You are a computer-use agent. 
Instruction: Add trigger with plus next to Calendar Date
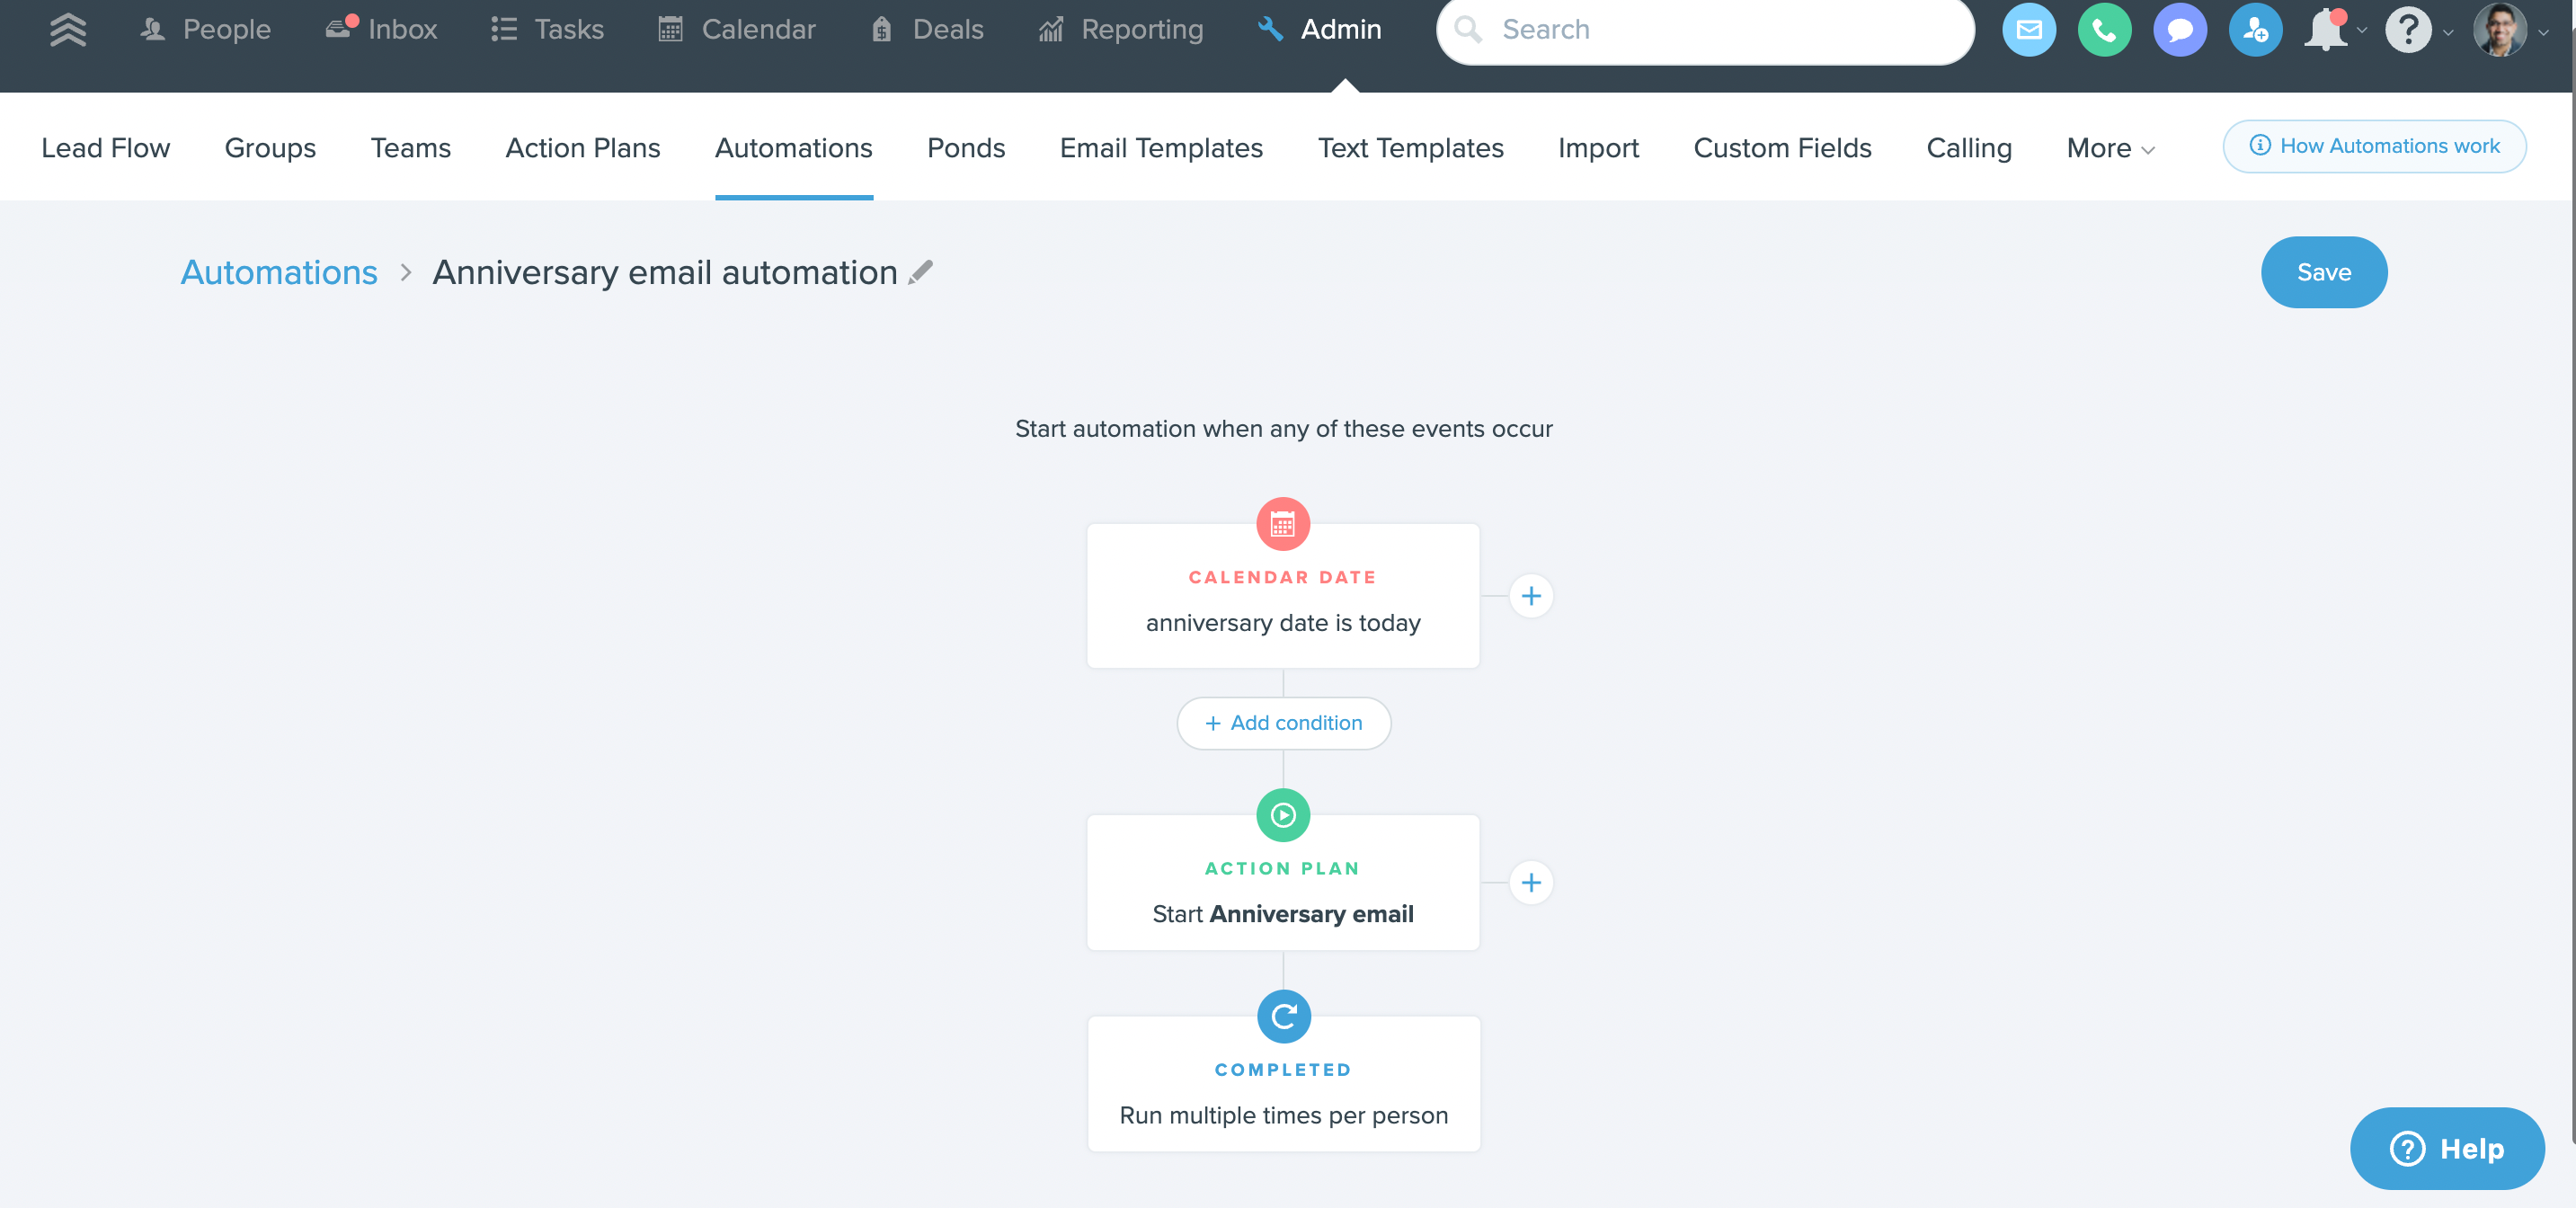[1530, 596]
